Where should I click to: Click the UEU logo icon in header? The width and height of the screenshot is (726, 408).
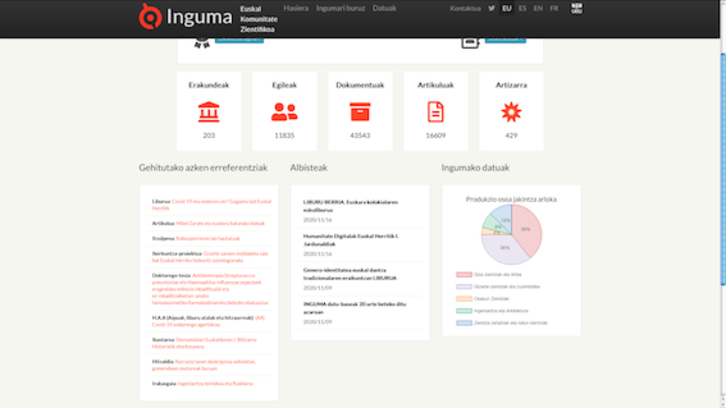[577, 8]
